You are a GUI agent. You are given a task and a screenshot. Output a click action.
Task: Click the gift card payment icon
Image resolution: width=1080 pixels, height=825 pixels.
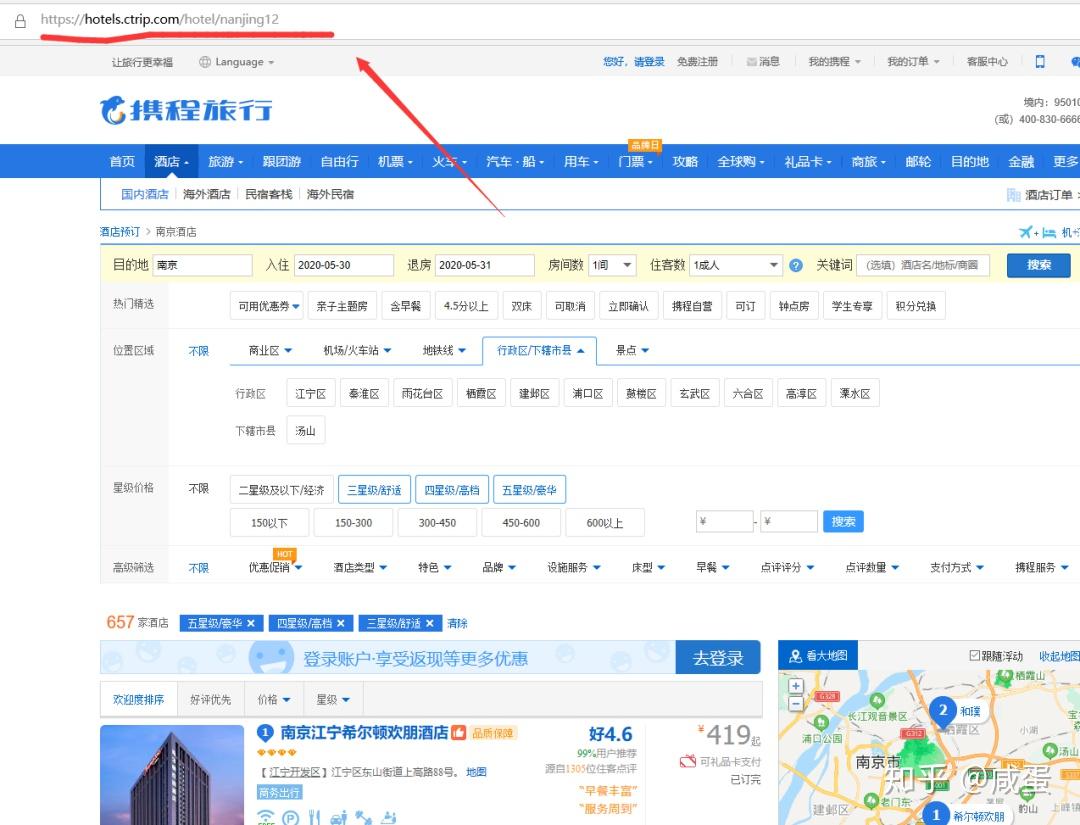687,762
